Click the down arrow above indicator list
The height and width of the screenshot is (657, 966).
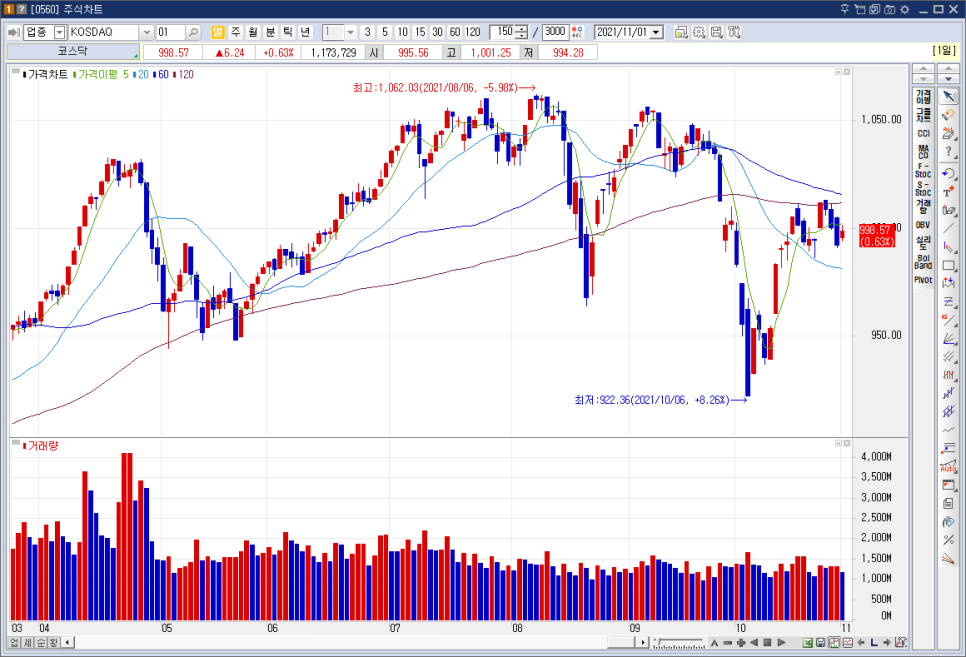(x=923, y=79)
